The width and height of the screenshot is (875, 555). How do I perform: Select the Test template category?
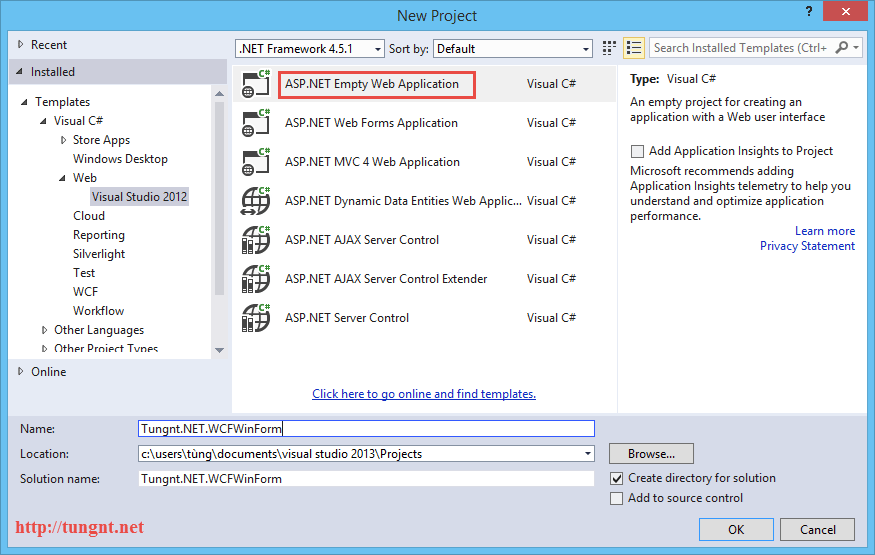(x=84, y=273)
